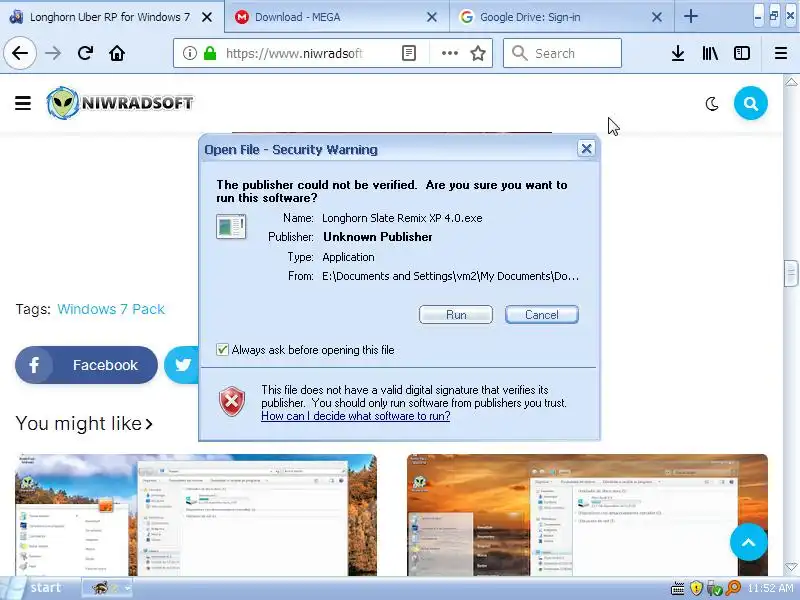Image resolution: width=800 pixels, height=600 pixels.
Task: Click the page vertical scrollbar thumb
Action: click(x=791, y=273)
